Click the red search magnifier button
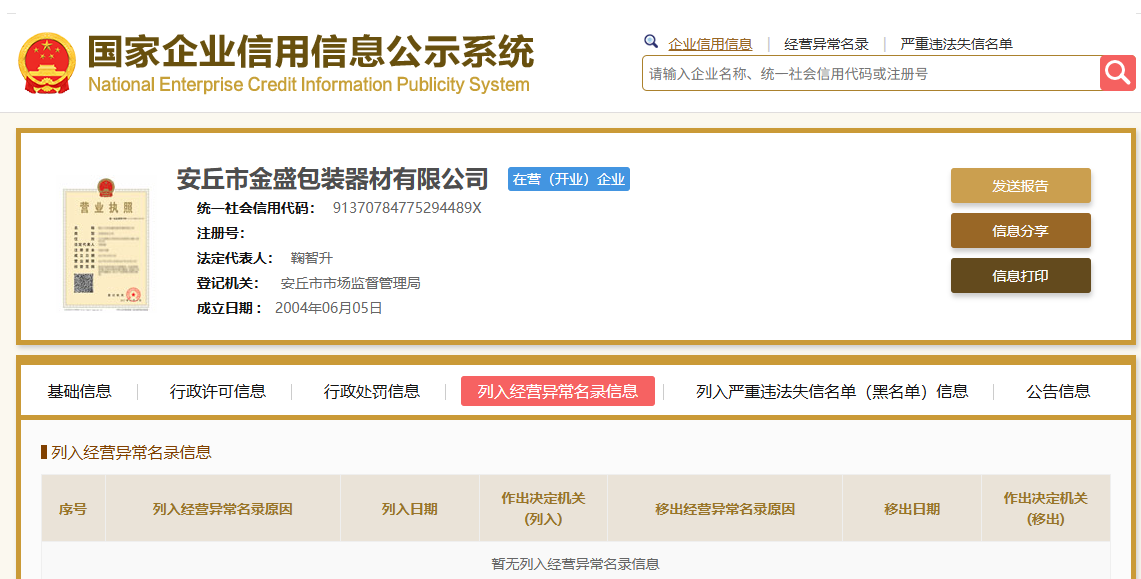Screen dimensions: 1141x579 click(x=1118, y=73)
